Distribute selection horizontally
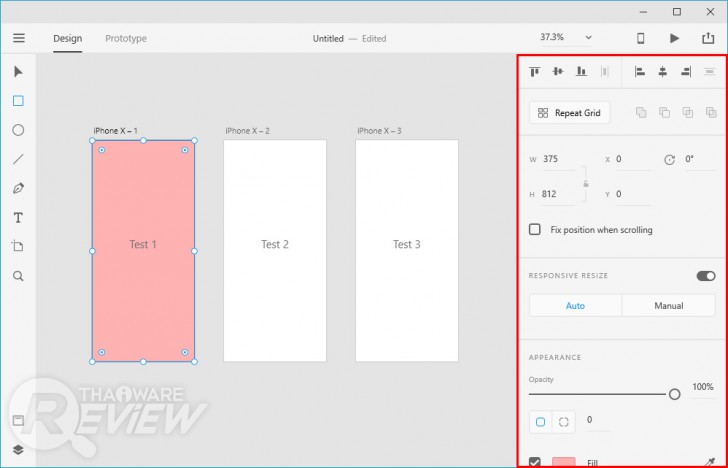Image resolution: width=728 pixels, height=468 pixels. [x=604, y=72]
